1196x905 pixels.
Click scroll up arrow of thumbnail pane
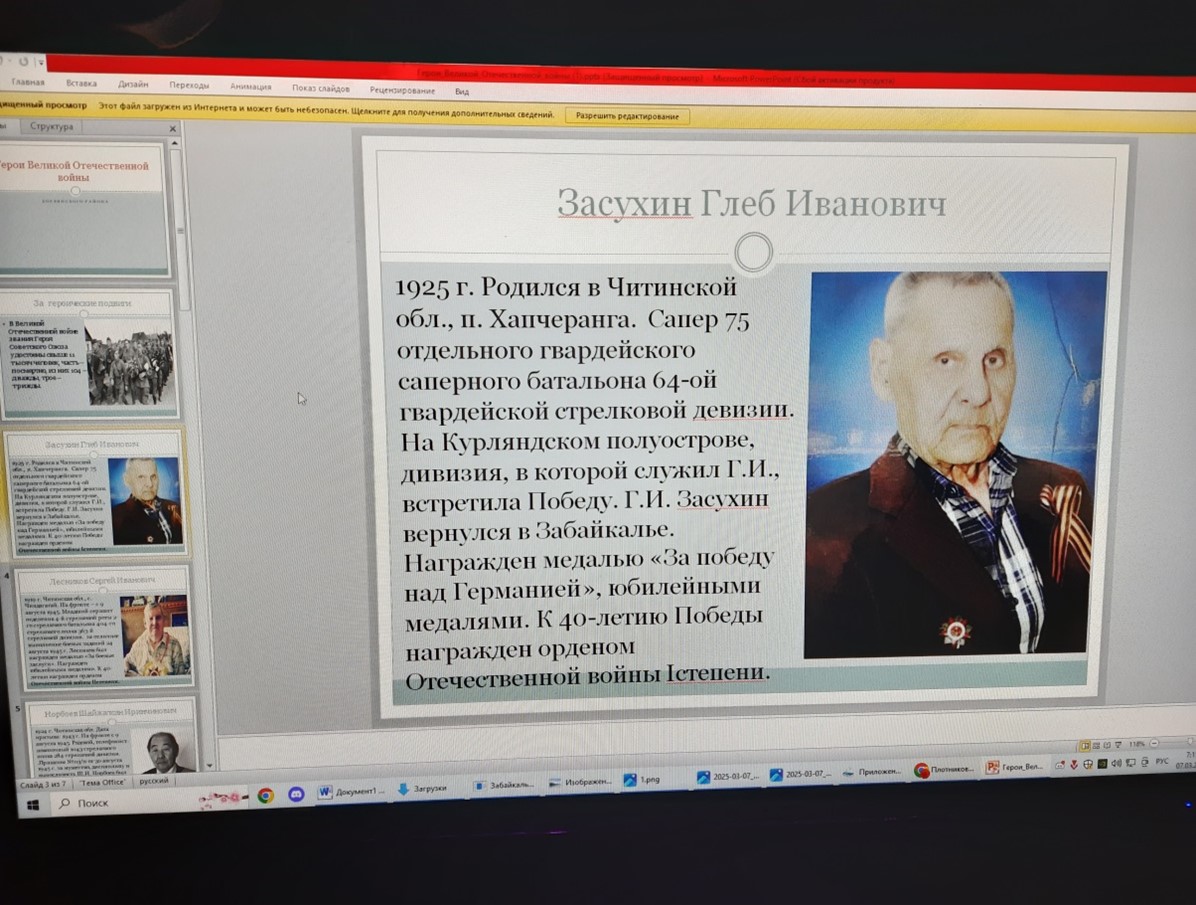pyautogui.click(x=175, y=143)
